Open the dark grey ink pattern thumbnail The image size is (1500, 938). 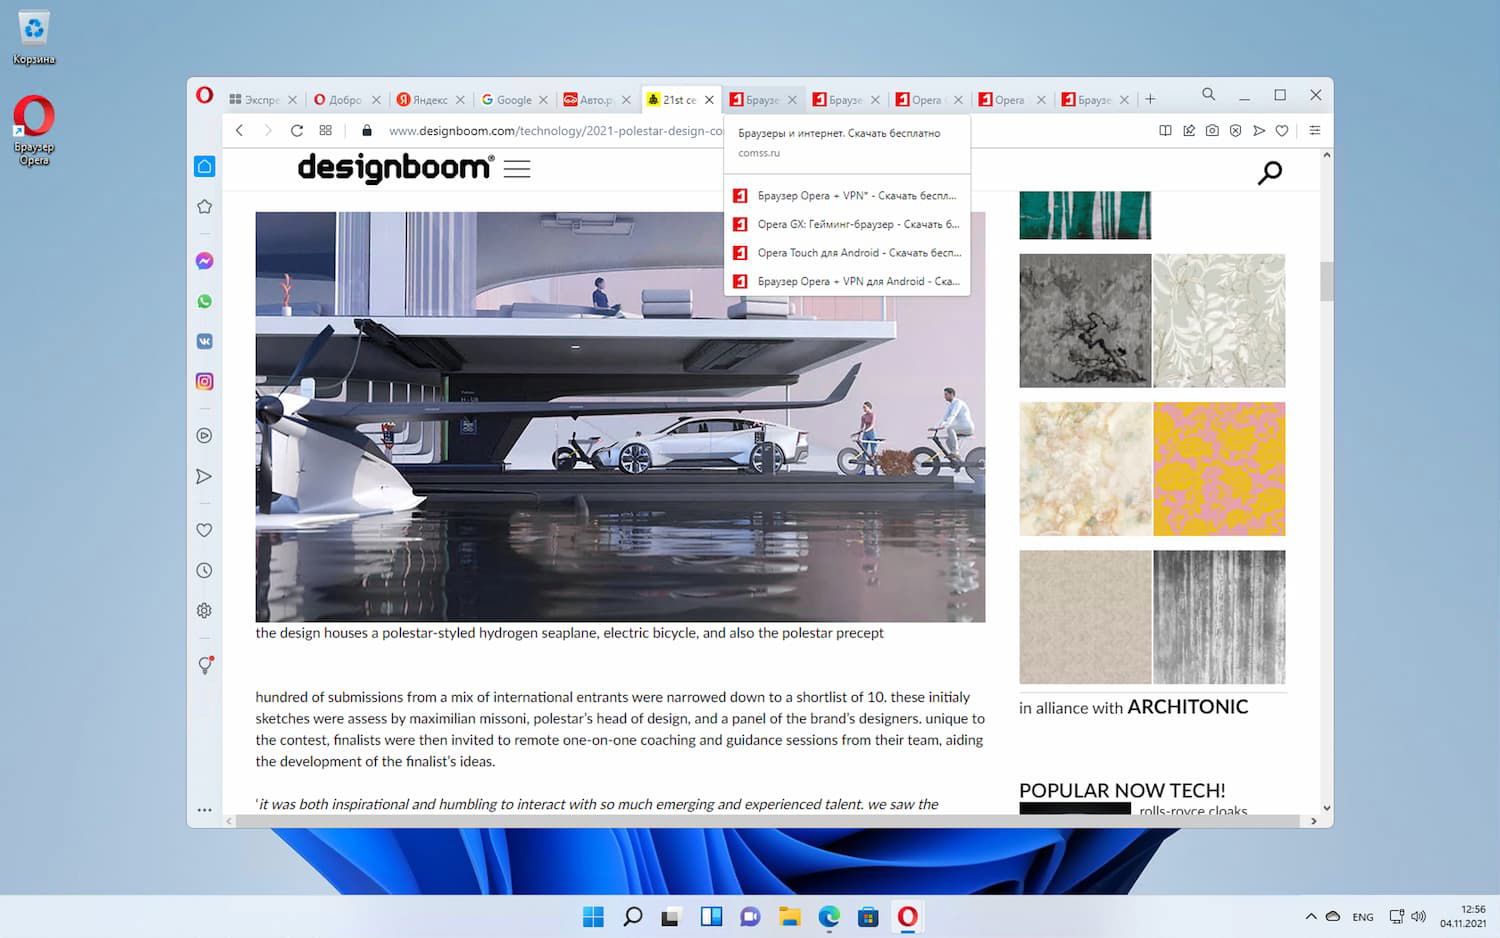(x=1085, y=321)
